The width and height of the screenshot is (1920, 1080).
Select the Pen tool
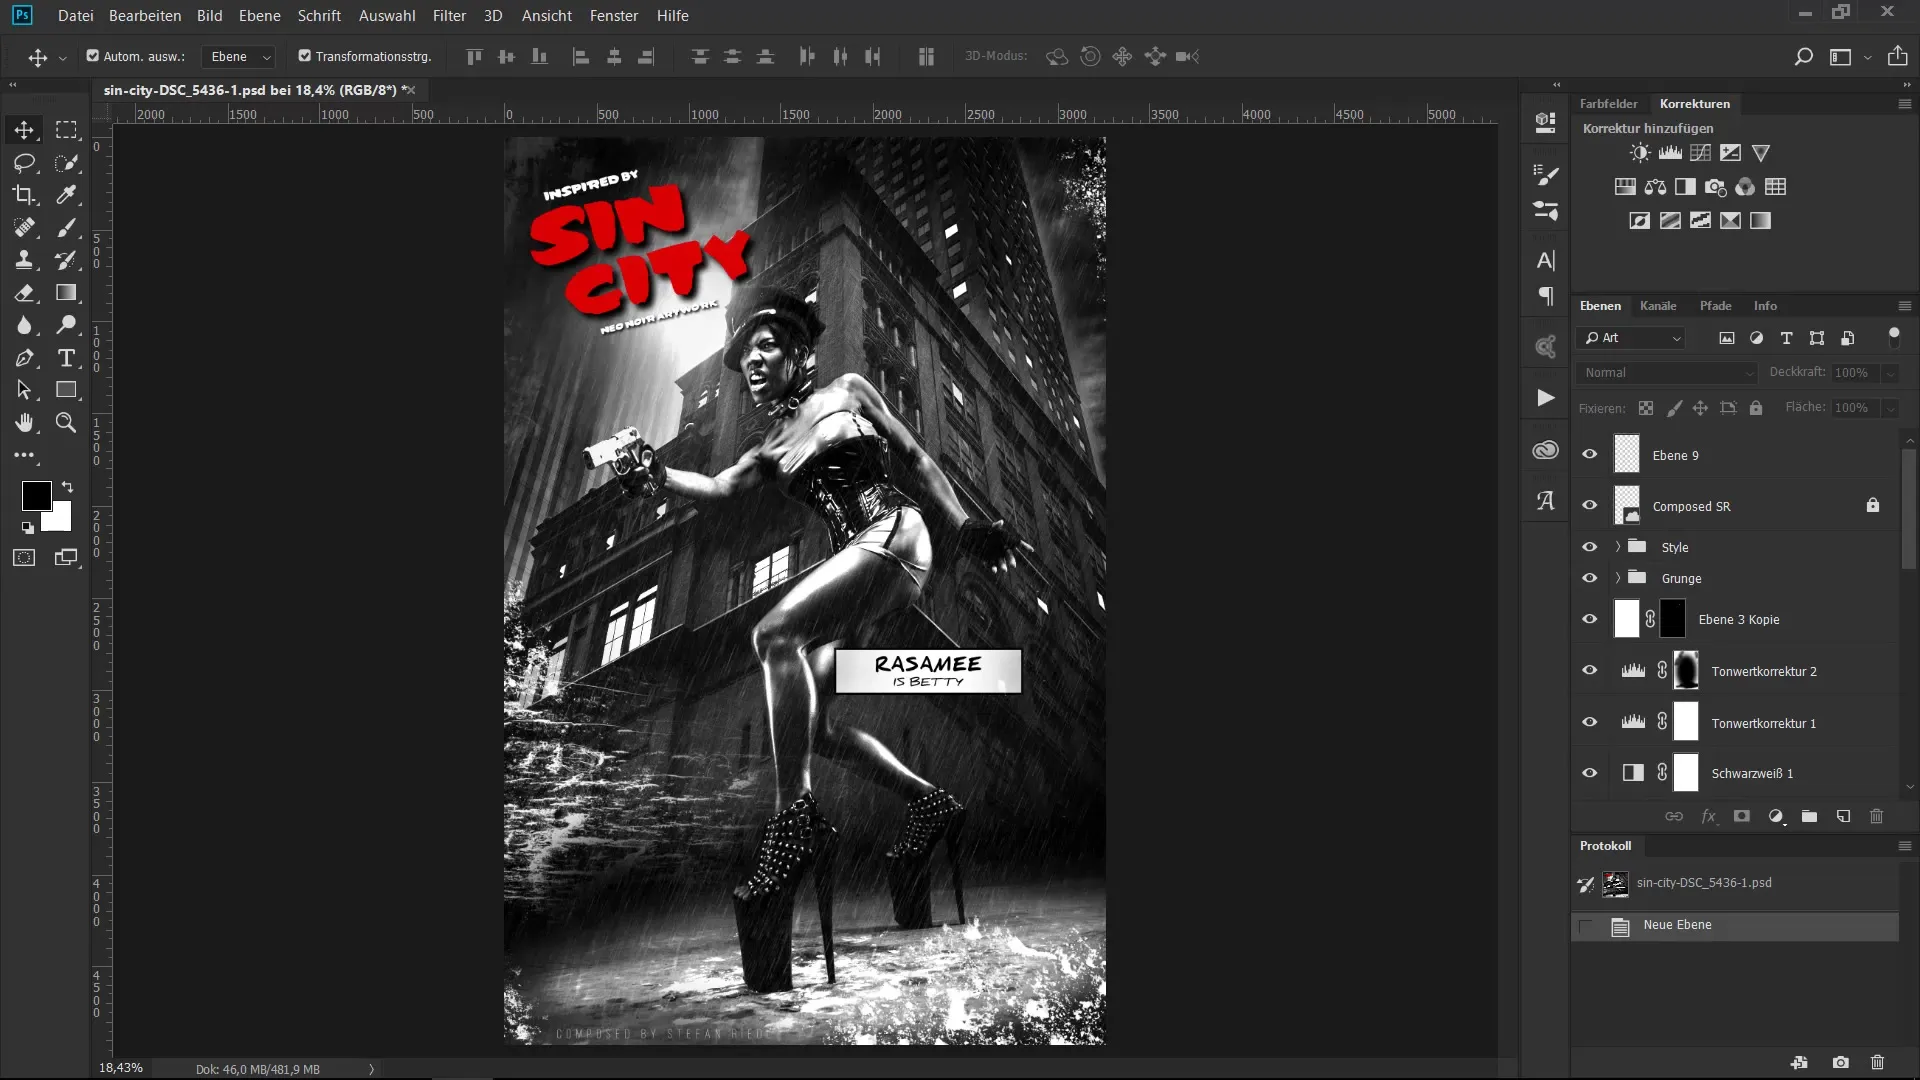click(x=24, y=358)
